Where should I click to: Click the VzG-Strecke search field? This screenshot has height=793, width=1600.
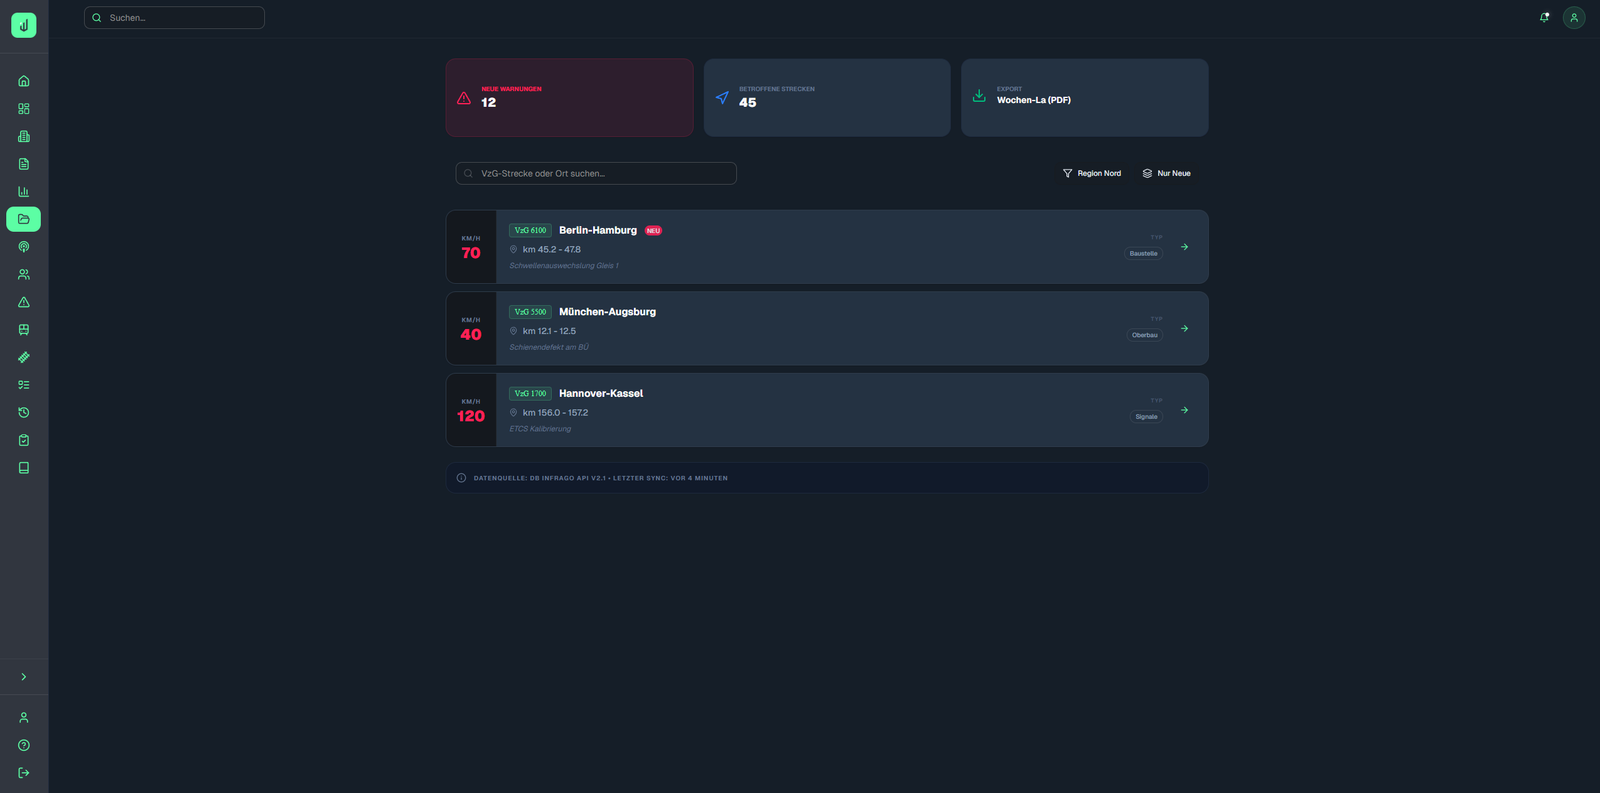(596, 173)
